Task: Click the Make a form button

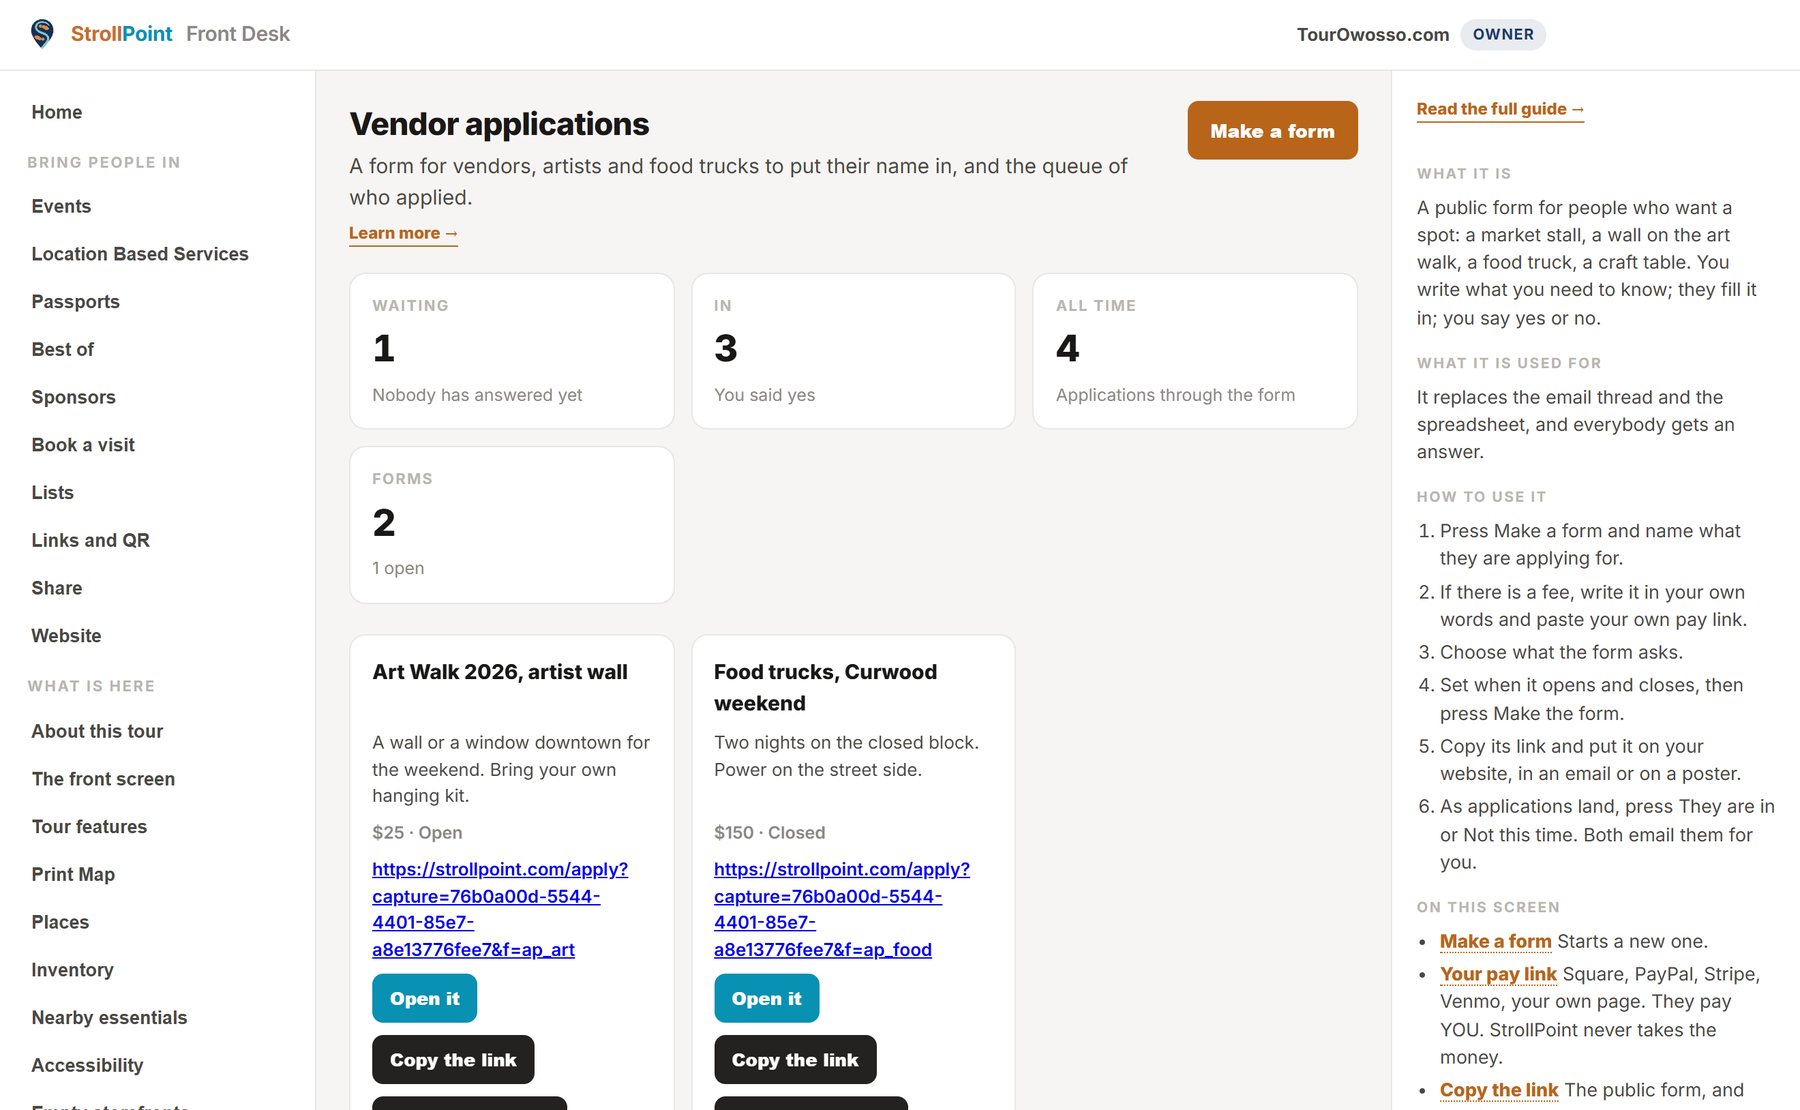Action: click(1272, 130)
